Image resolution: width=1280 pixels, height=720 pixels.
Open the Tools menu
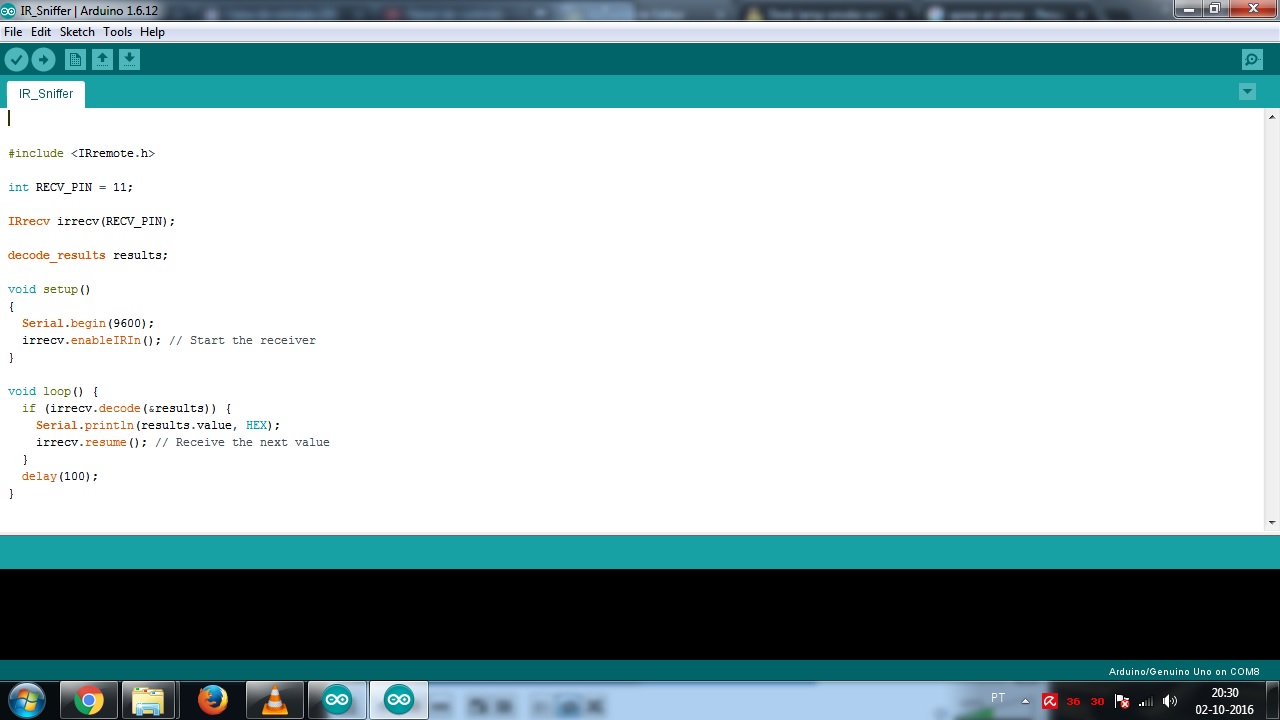117,32
